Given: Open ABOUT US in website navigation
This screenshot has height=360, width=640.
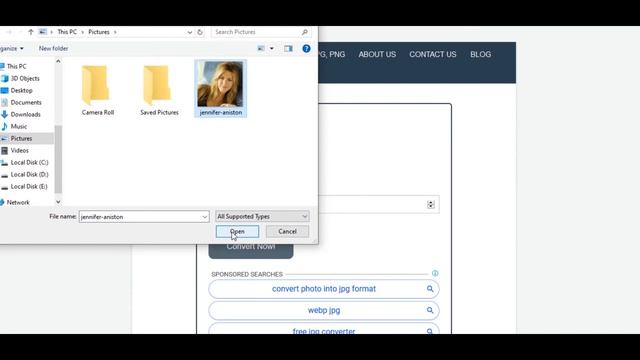Looking at the screenshot, I should pos(377,54).
